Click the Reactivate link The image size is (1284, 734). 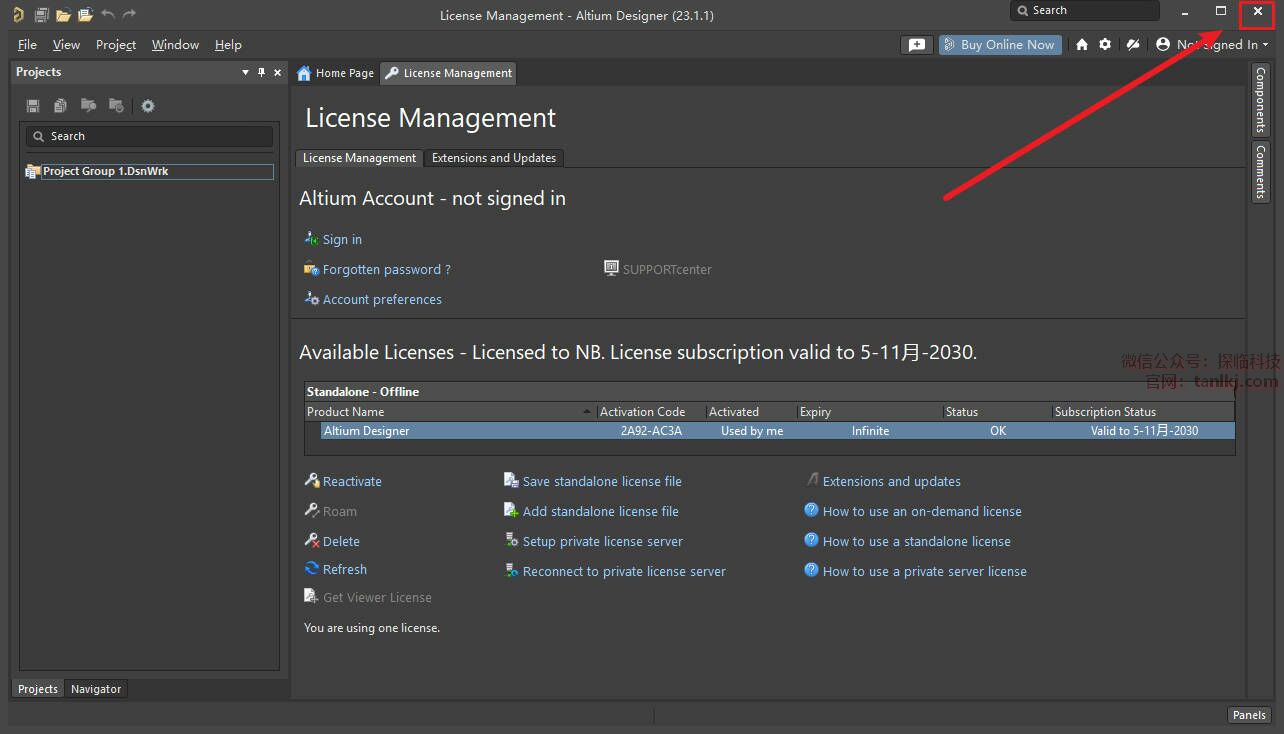click(352, 482)
